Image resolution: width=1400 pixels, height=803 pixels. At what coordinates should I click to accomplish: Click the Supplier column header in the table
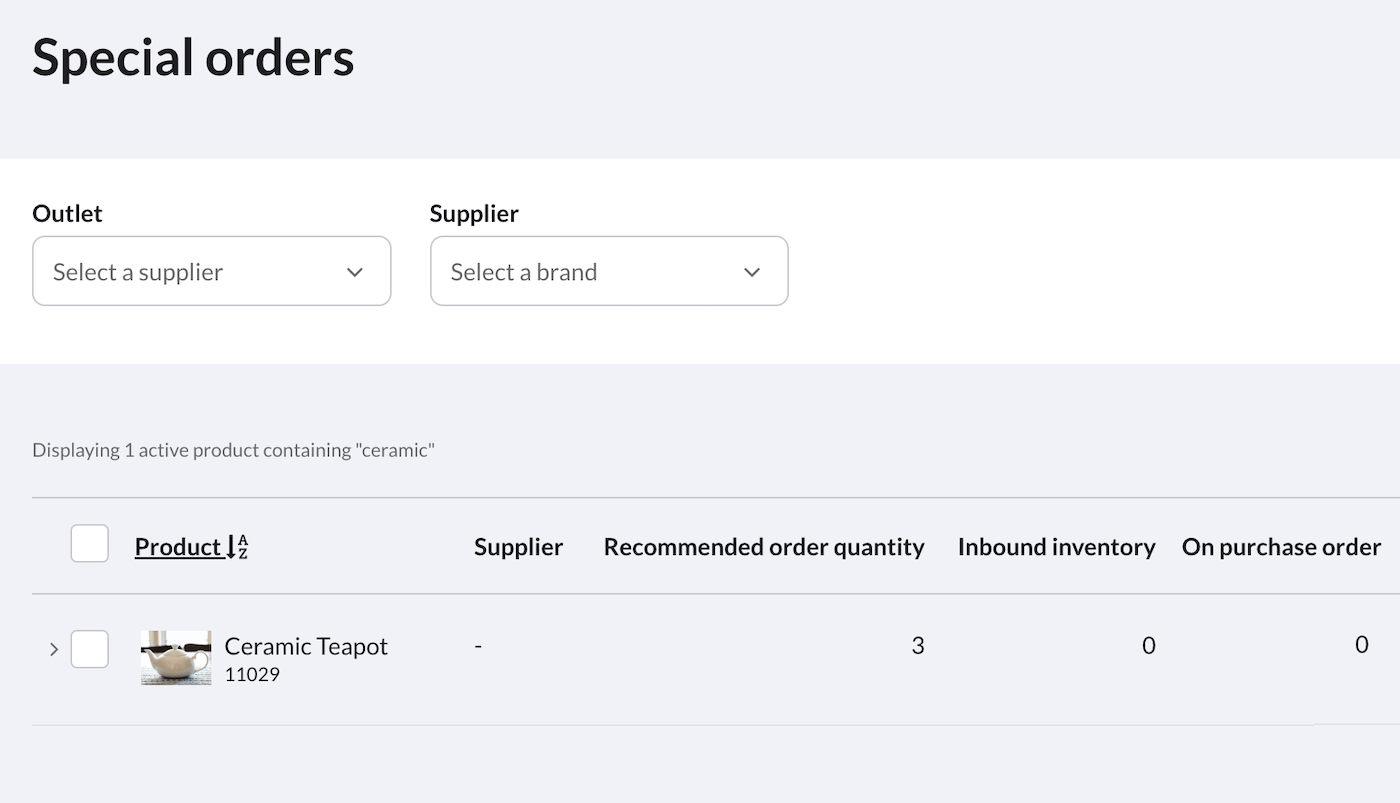pos(518,547)
